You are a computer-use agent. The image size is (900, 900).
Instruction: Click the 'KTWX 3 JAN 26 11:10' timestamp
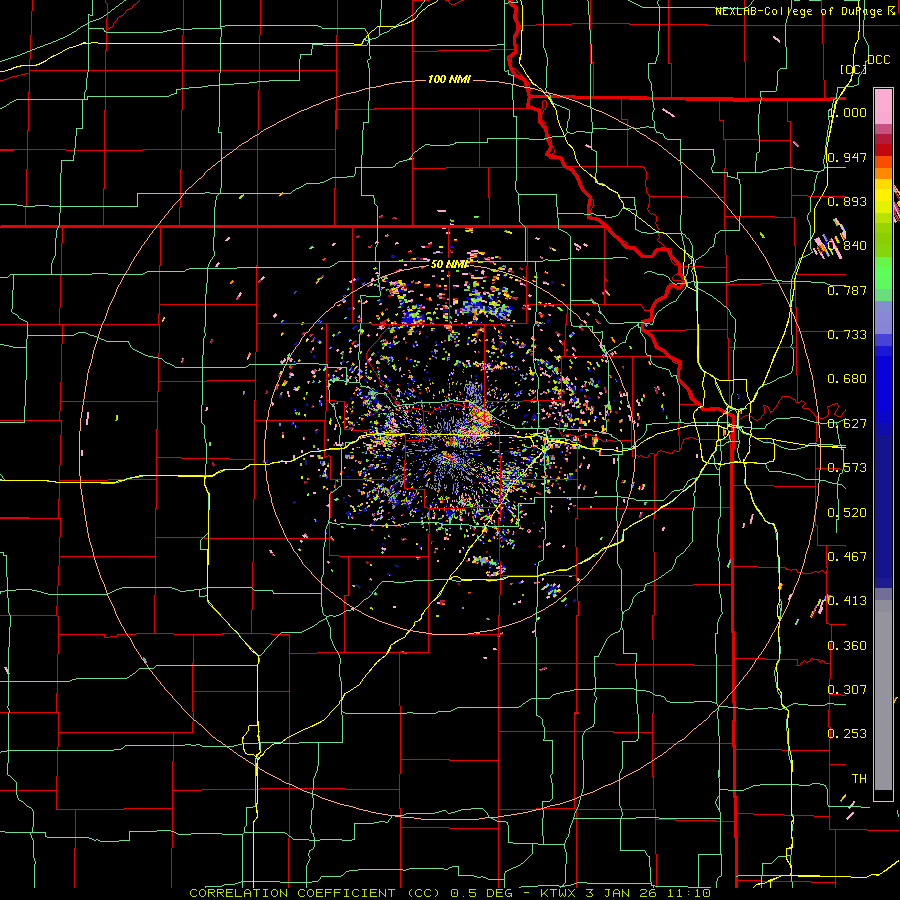pos(626,893)
